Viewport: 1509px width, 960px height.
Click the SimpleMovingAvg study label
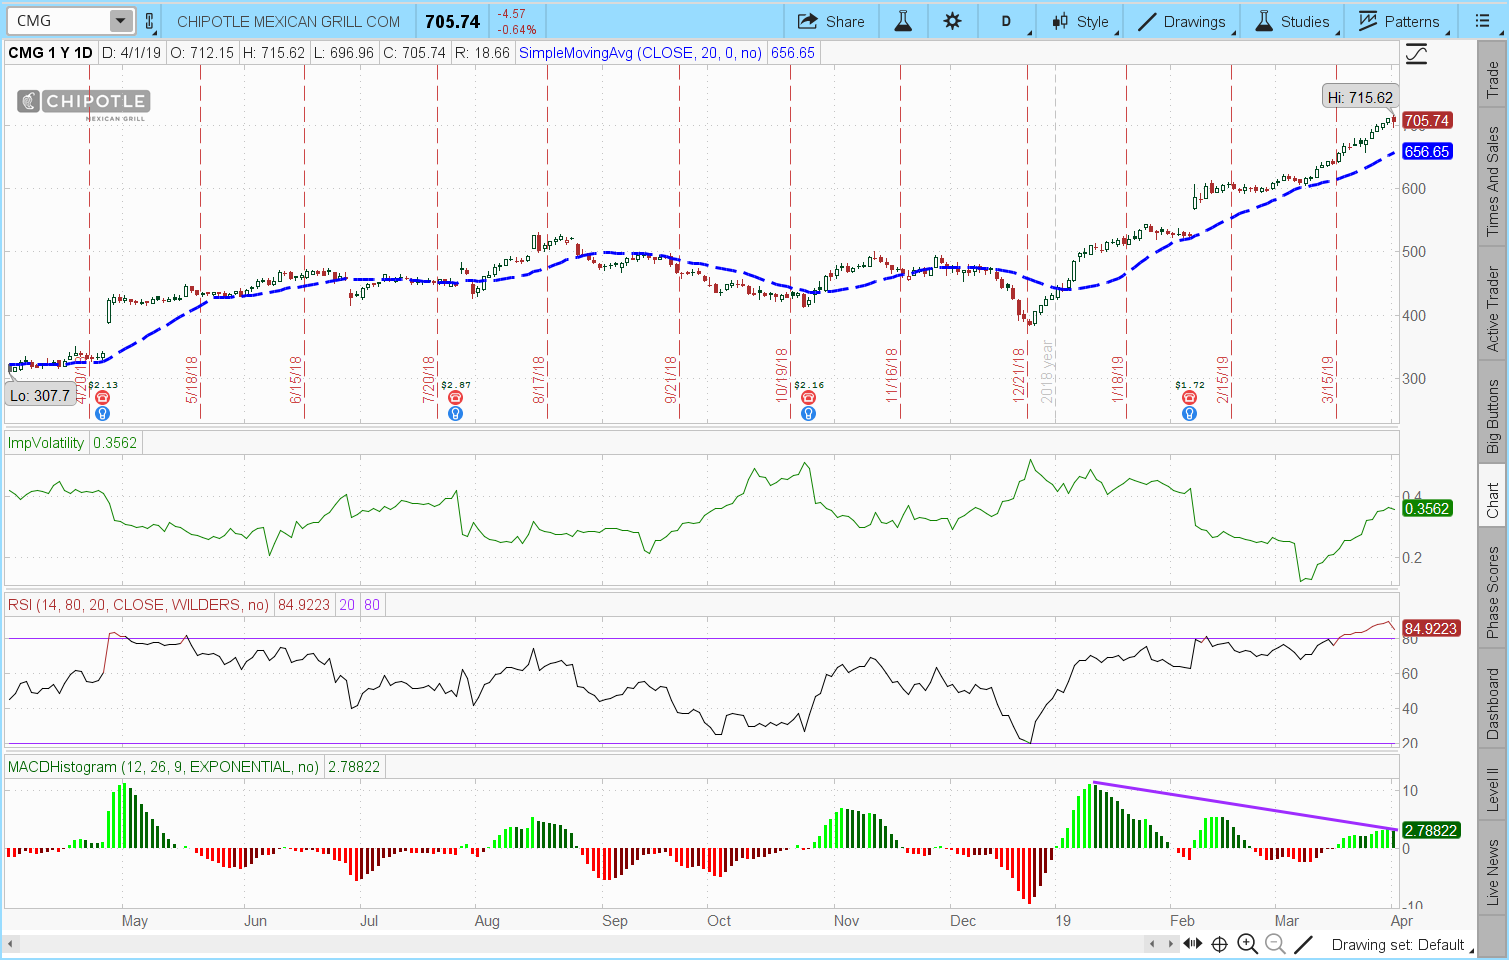point(640,53)
